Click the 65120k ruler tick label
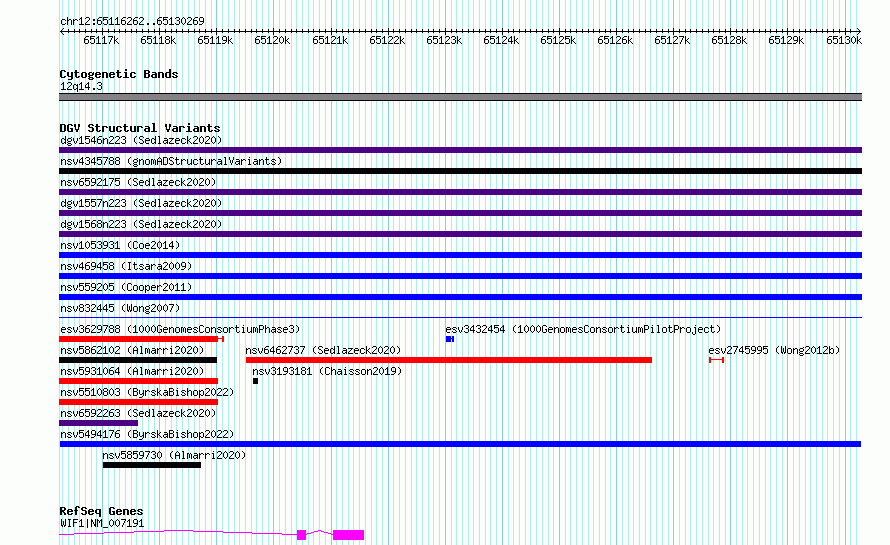 coord(272,40)
